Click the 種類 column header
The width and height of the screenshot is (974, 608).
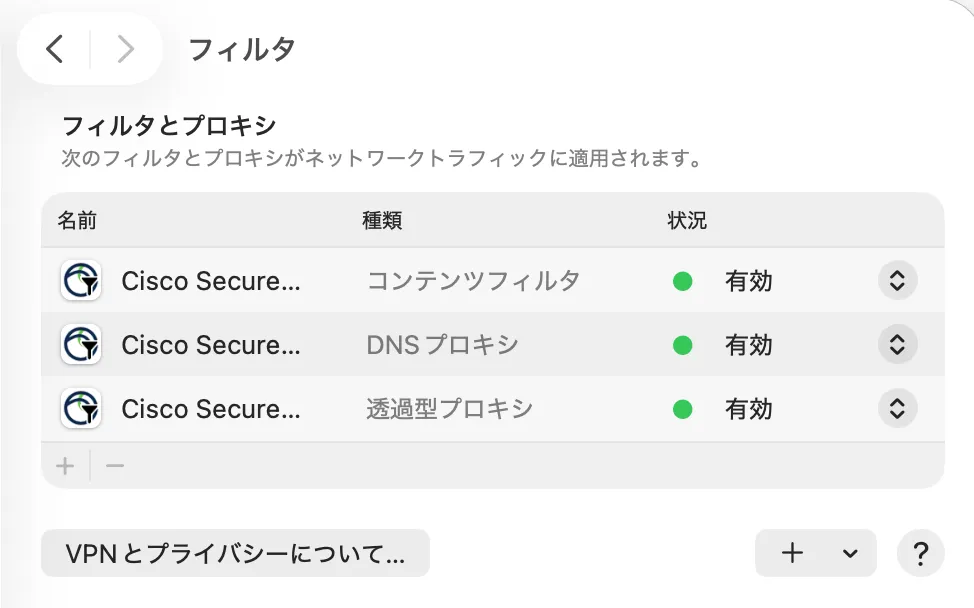coord(382,221)
